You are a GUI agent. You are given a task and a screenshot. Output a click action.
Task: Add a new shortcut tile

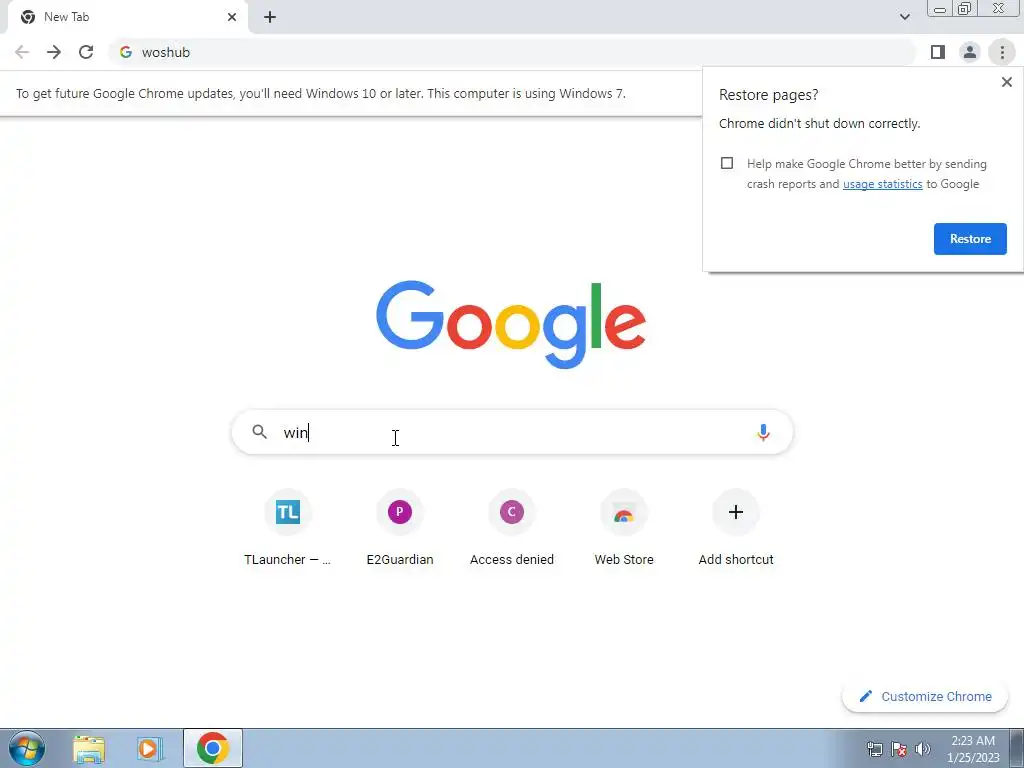point(736,529)
